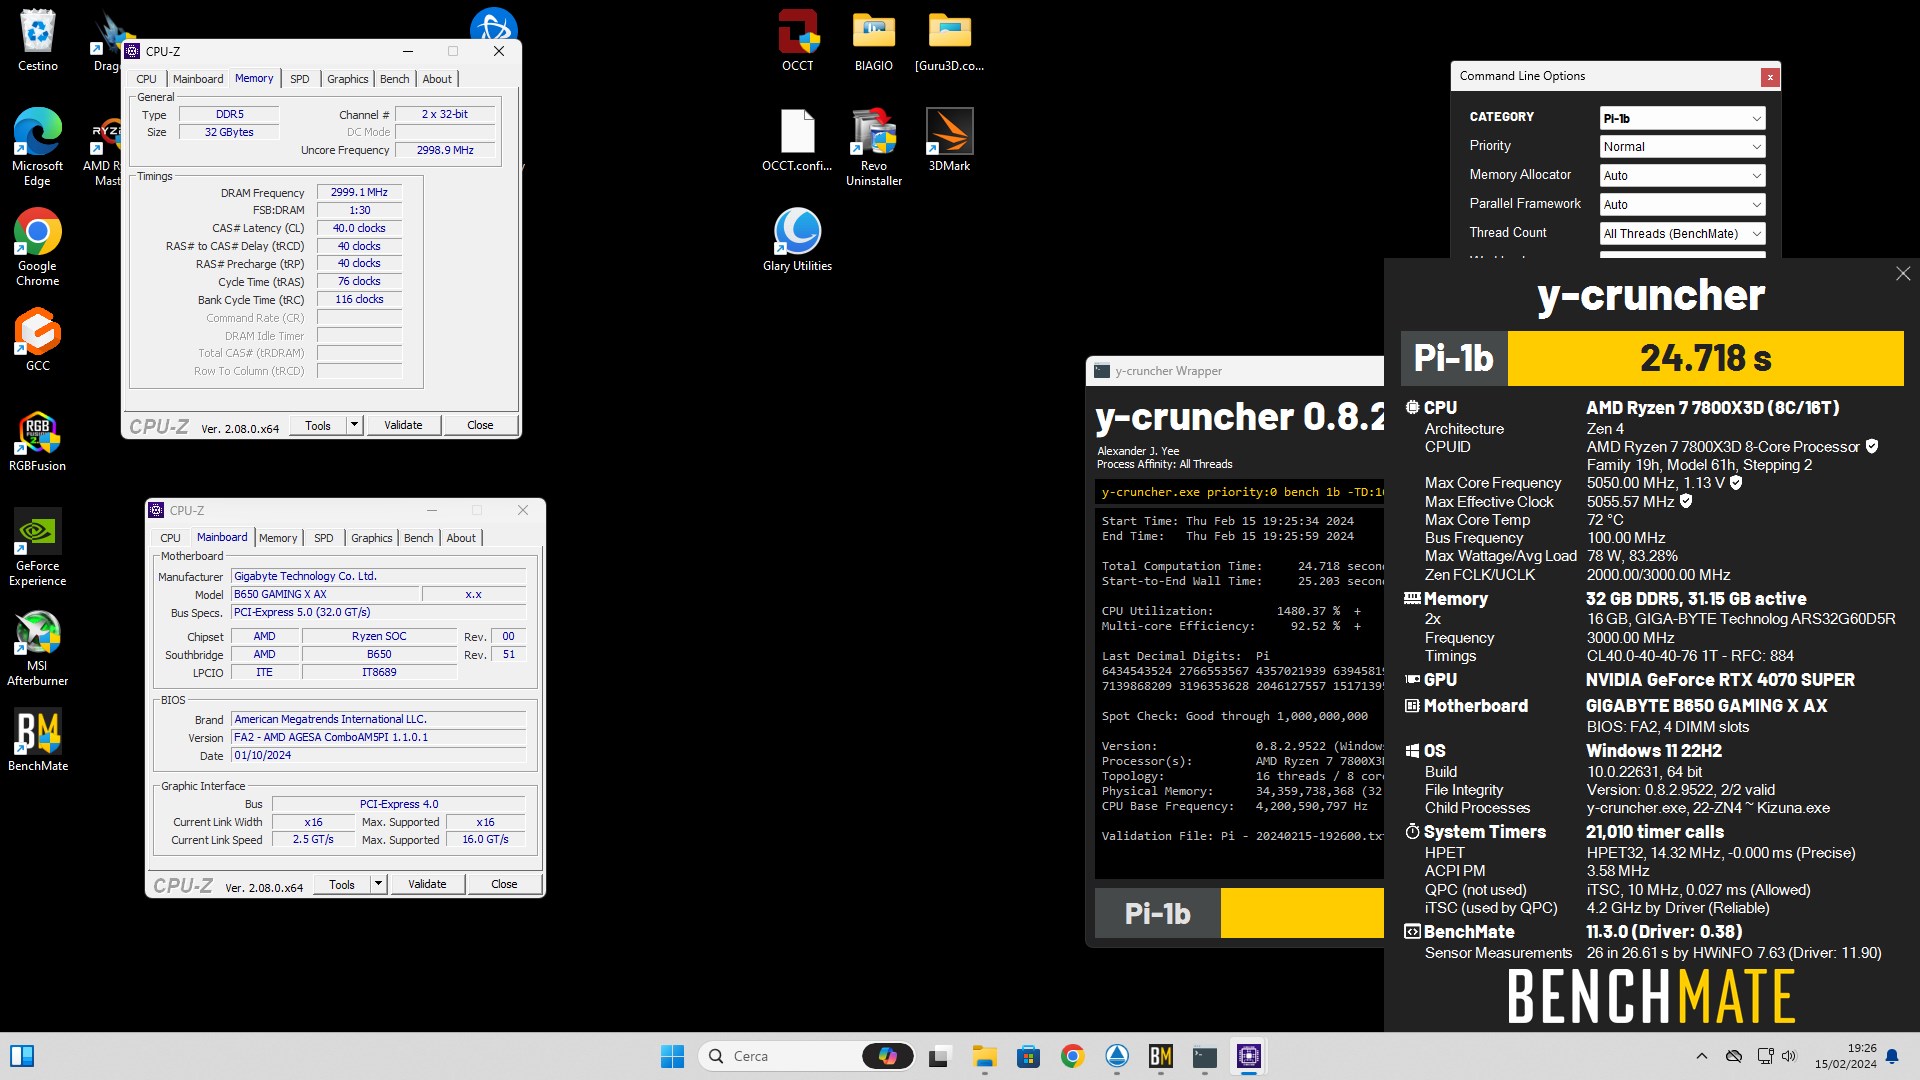Open the BIAGIO folder on desktop
The width and height of the screenshot is (1920, 1080).
873,40
